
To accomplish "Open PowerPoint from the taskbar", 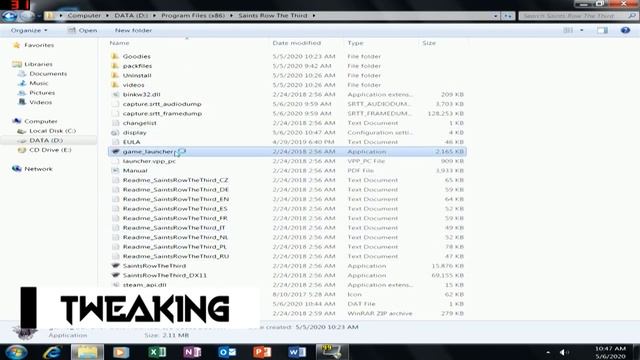I will pyautogui.click(x=262, y=352).
